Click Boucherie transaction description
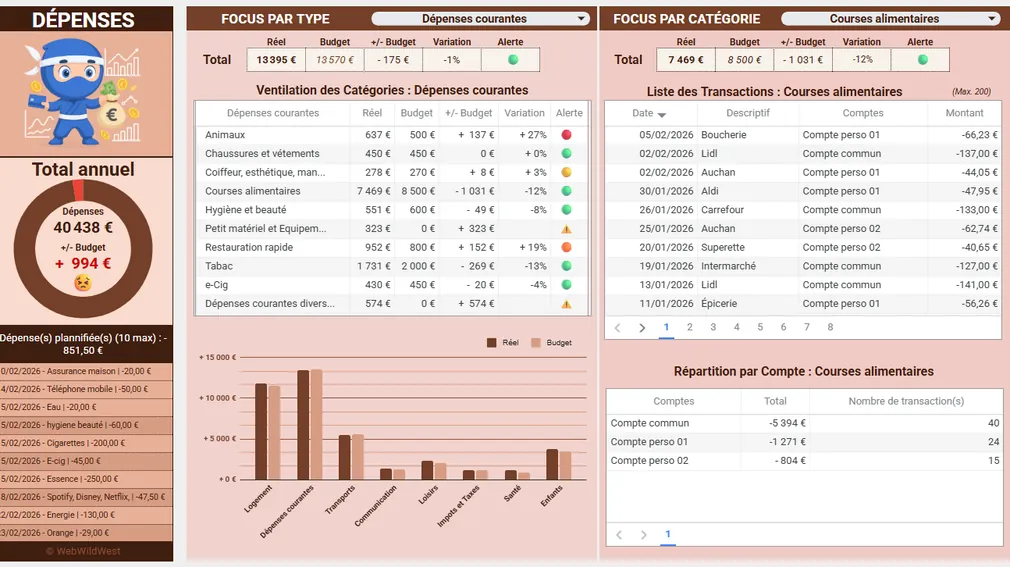The height and width of the screenshot is (567, 1010). [x=723, y=135]
